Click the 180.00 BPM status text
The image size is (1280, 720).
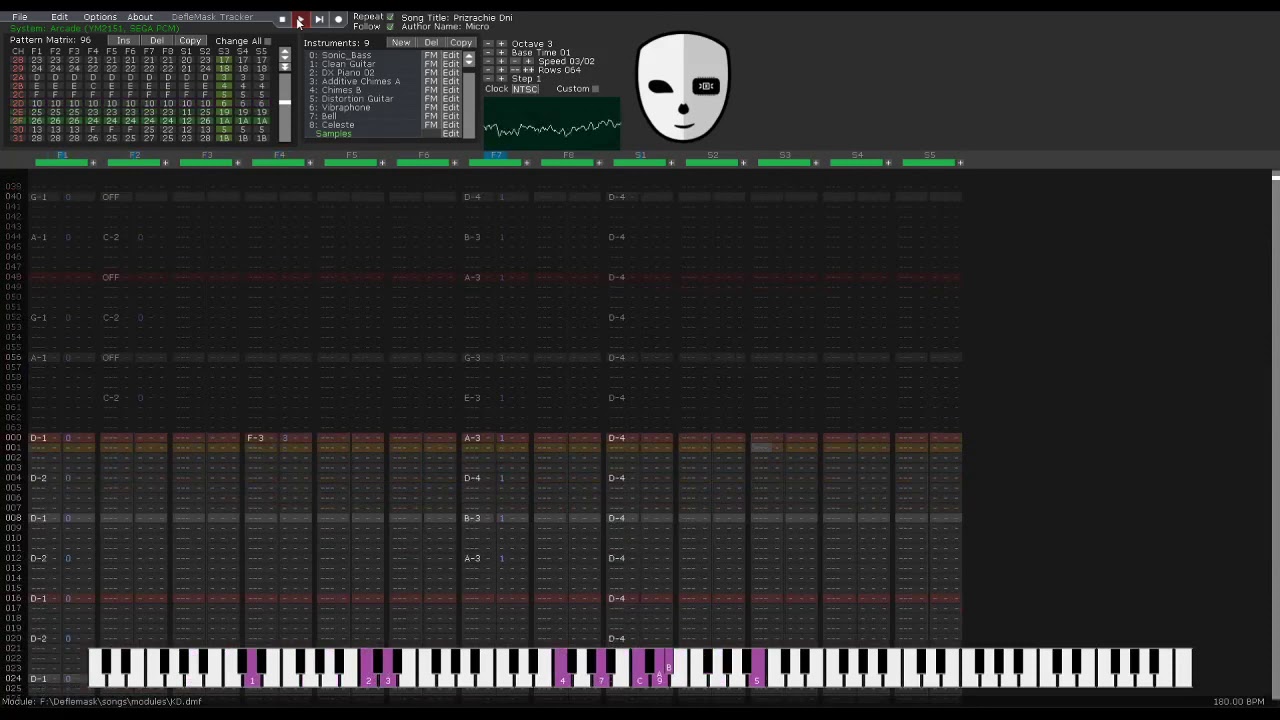pos(1239,701)
